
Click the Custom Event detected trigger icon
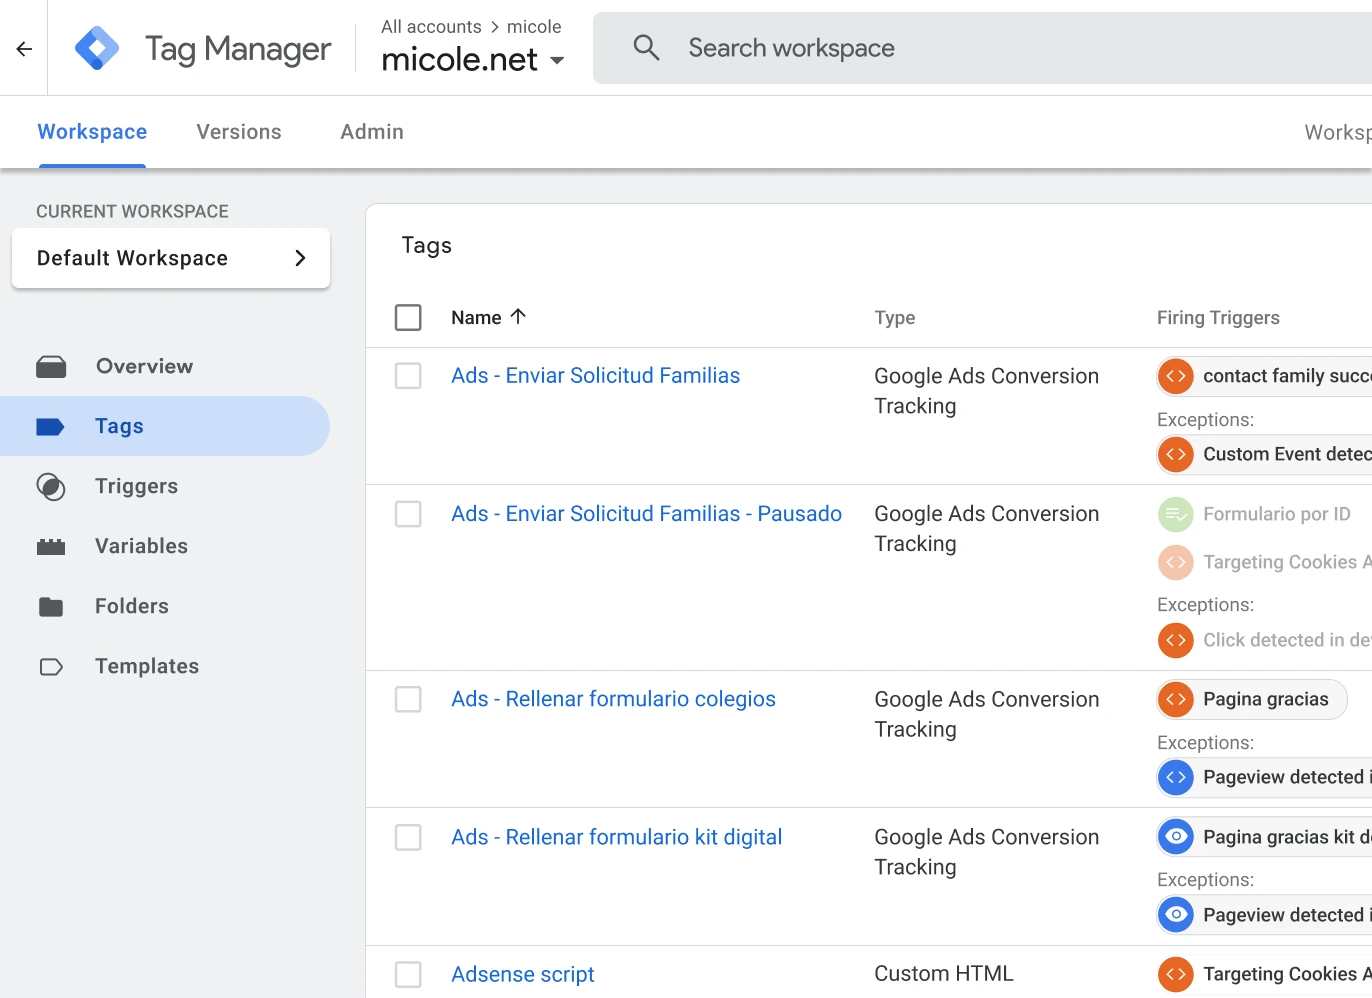tap(1176, 454)
